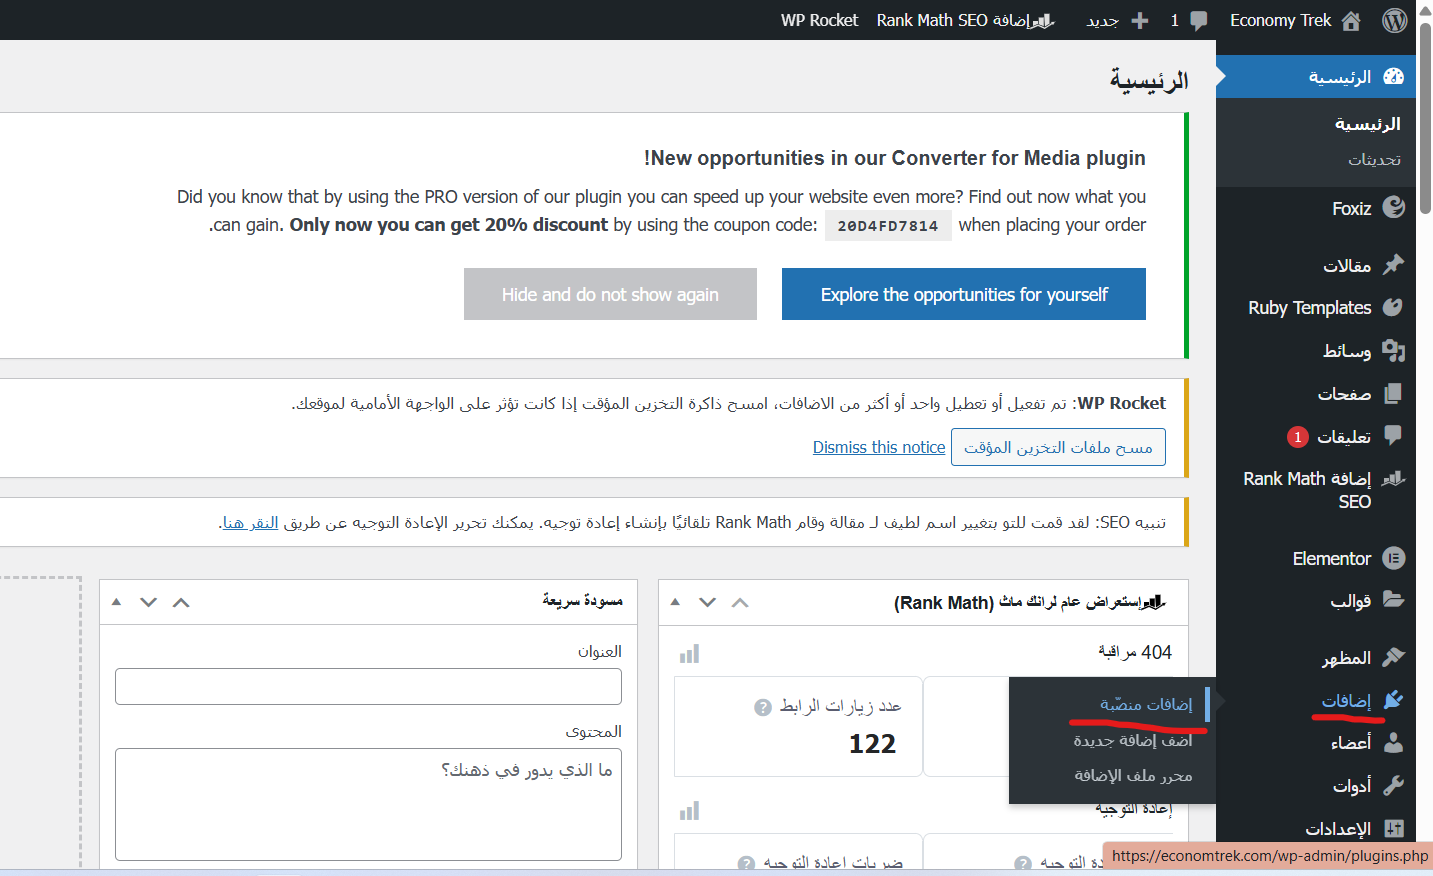Click Explore the opportunities for yourself button

pos(964,294)
